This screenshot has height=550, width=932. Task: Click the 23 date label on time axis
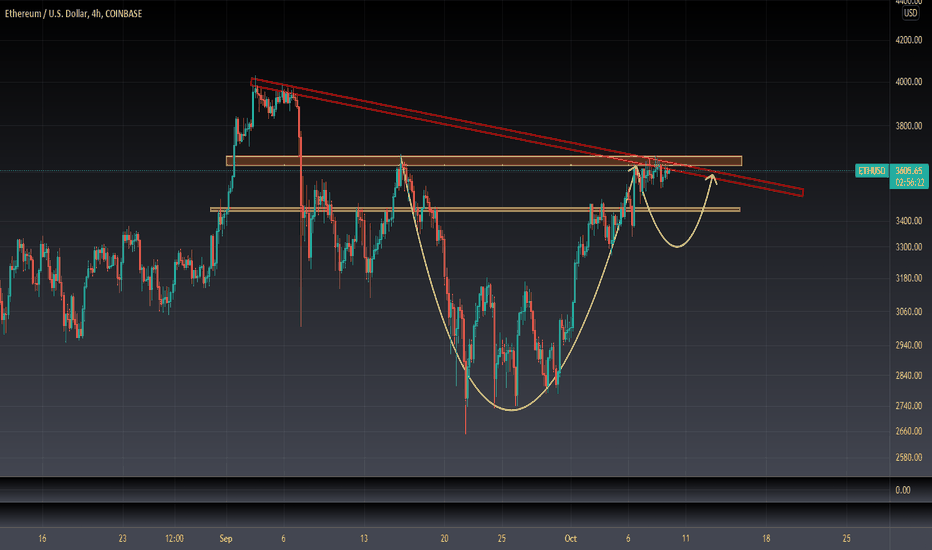[x=122, y=539]
